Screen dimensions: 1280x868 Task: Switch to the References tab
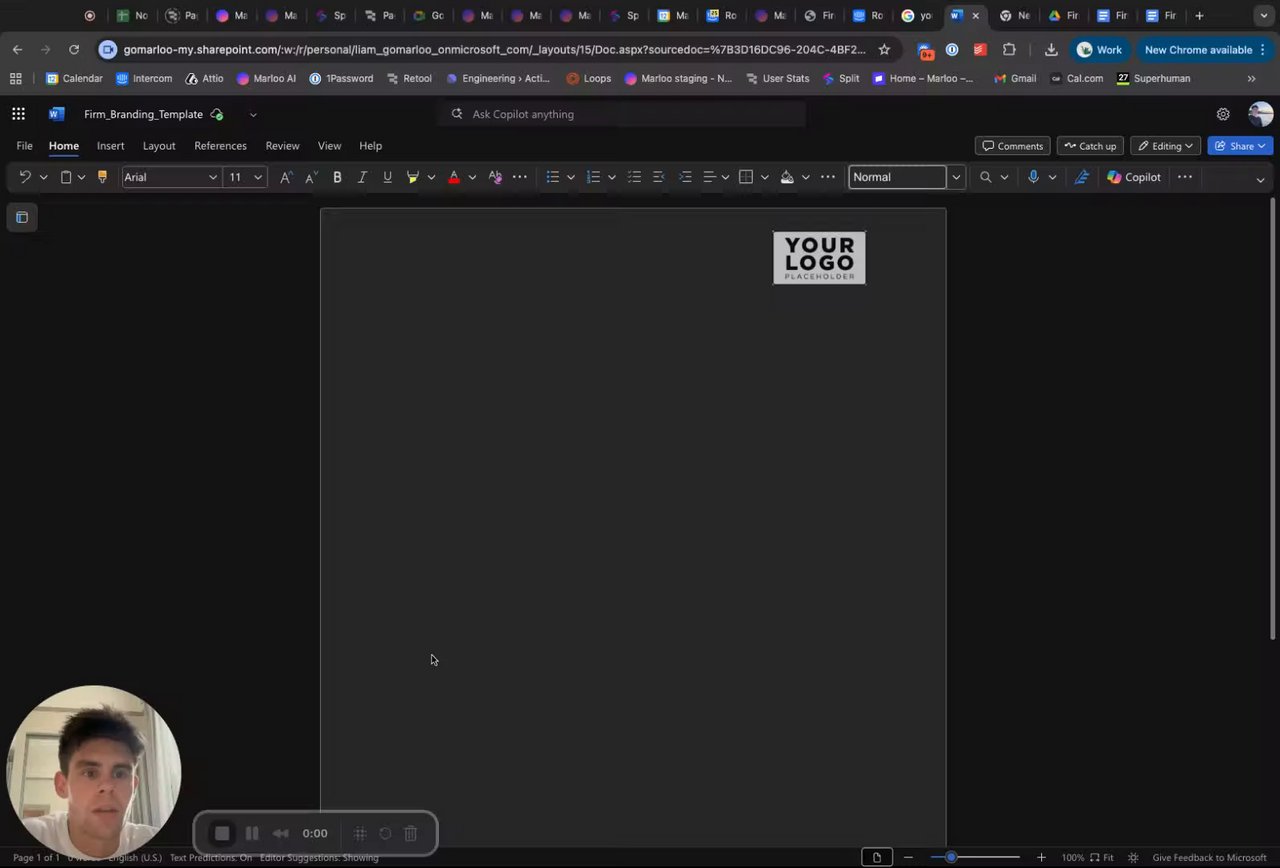pos(220,146)
